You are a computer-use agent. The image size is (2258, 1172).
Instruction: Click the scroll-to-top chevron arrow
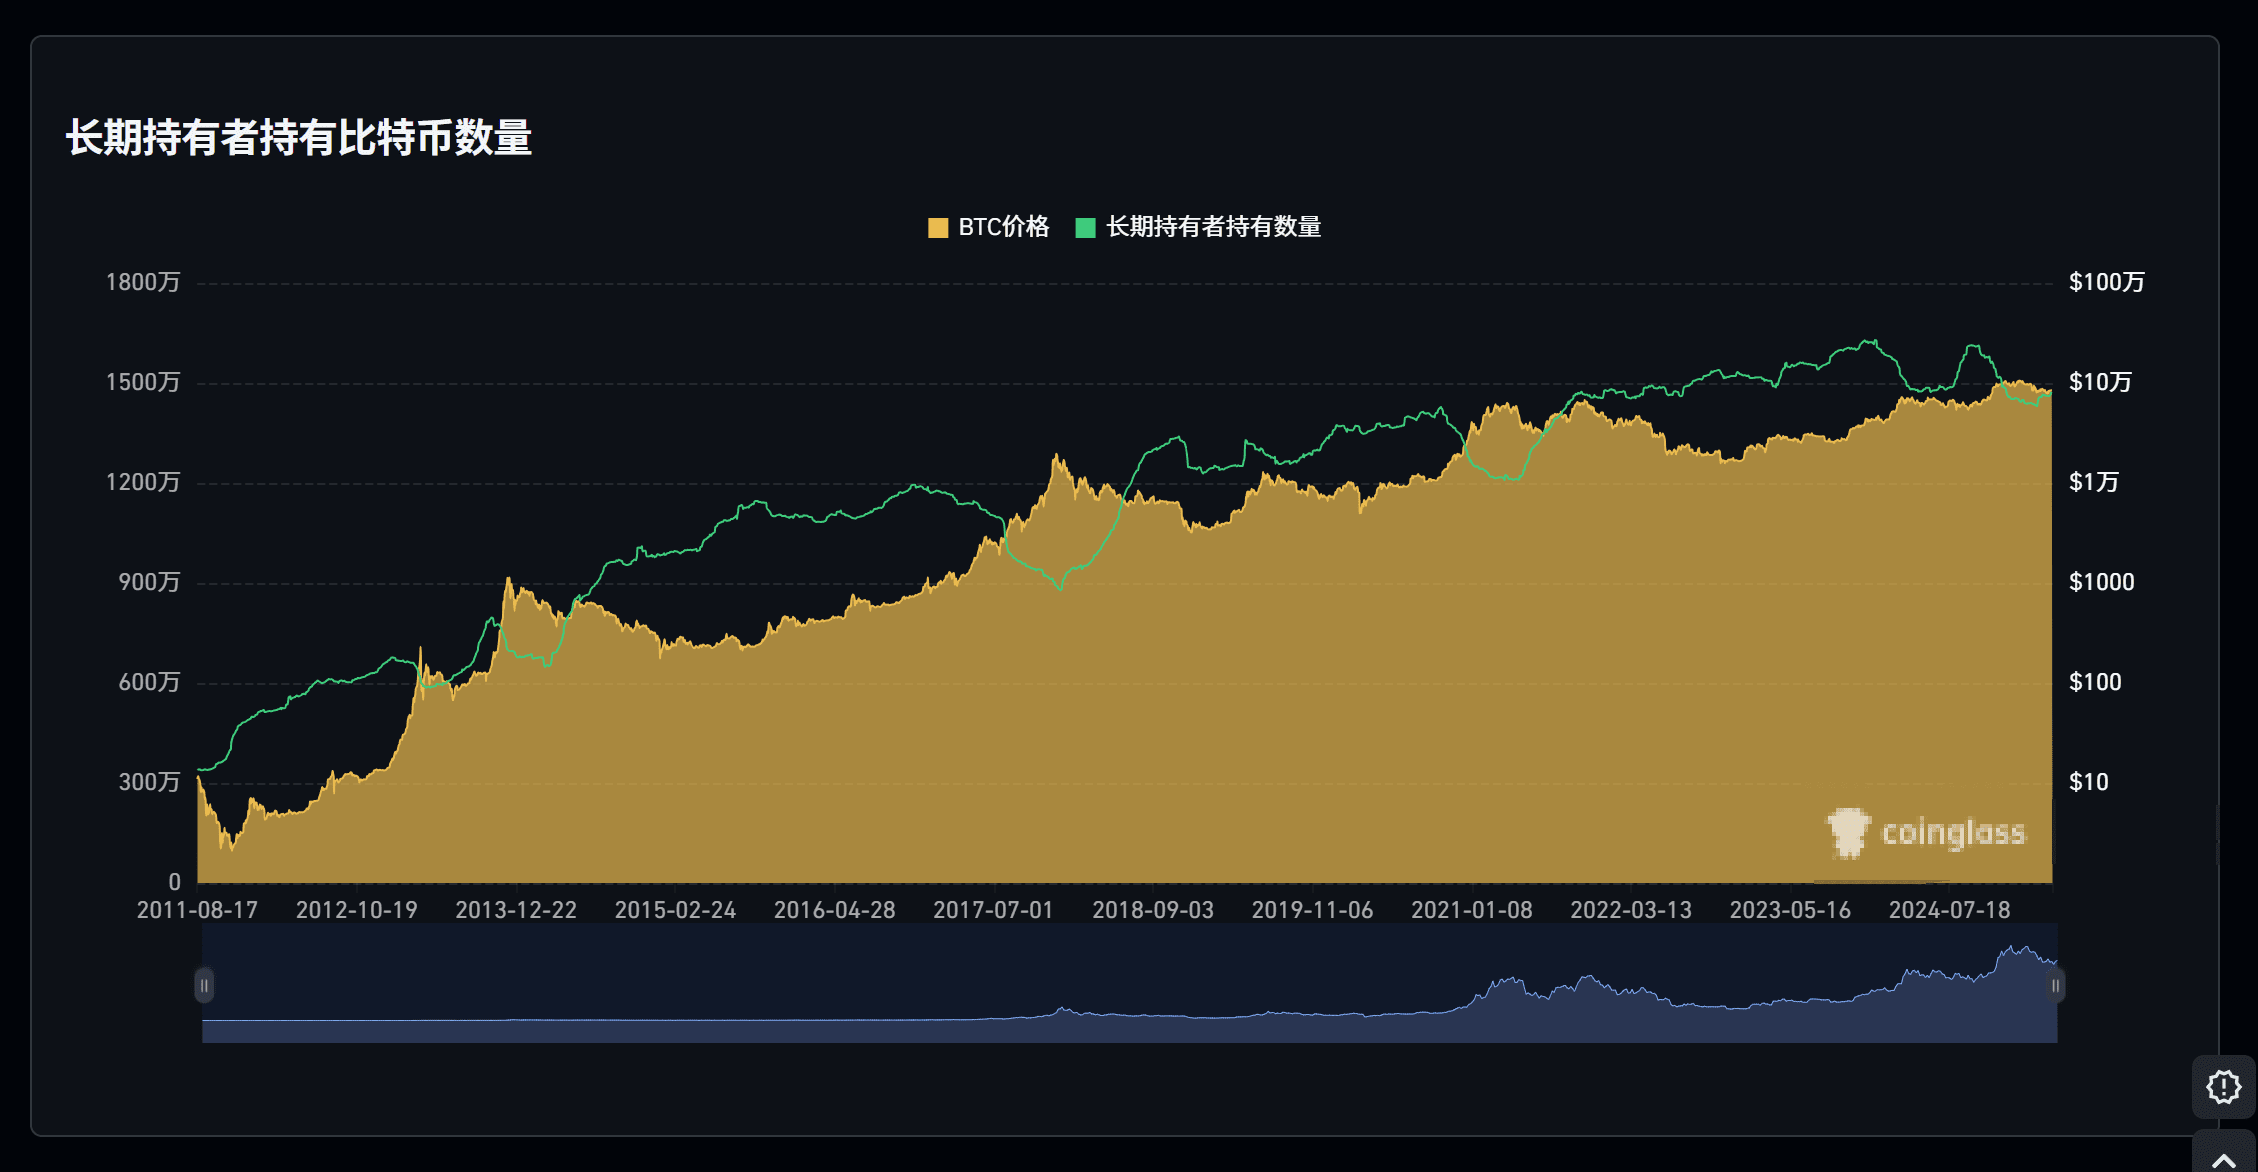point(2223,1160)
